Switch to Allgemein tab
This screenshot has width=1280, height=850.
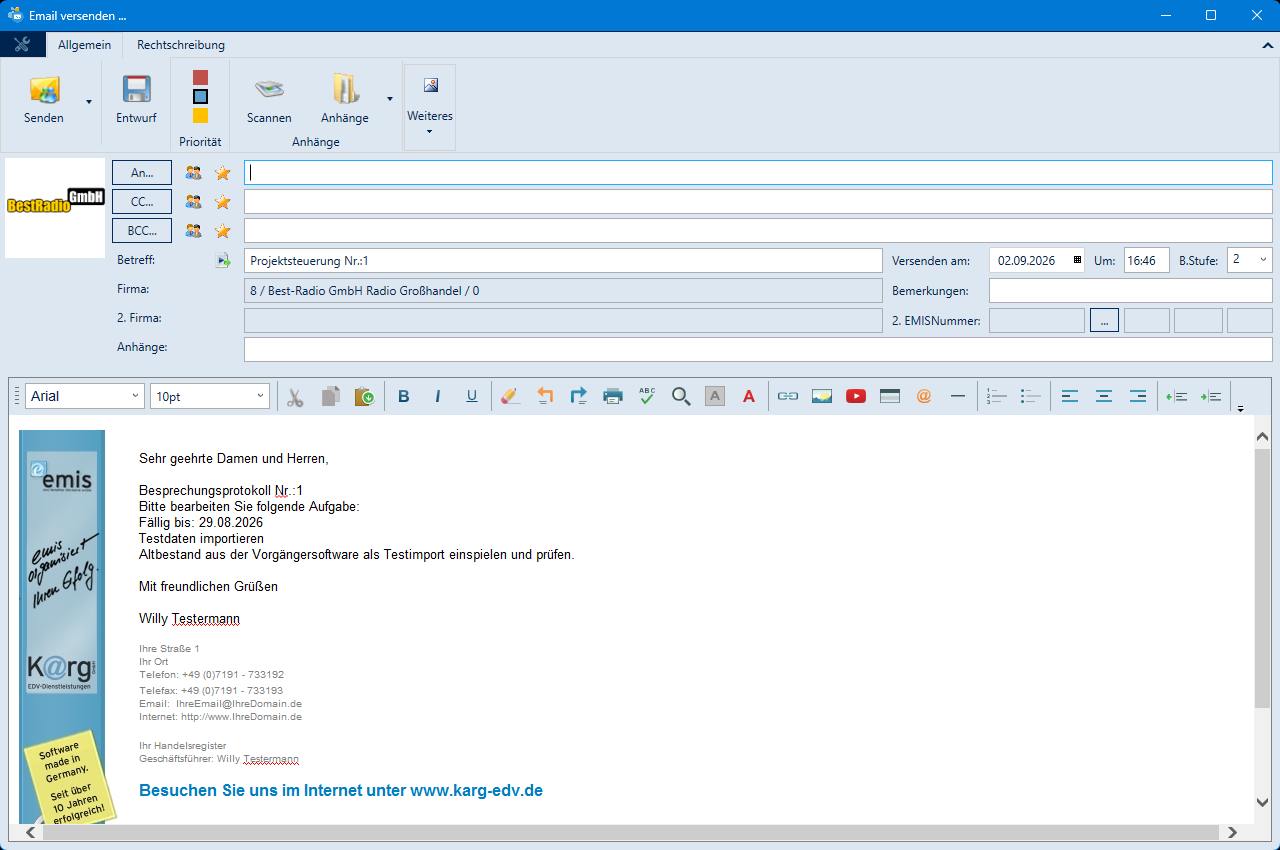point(84,45)
